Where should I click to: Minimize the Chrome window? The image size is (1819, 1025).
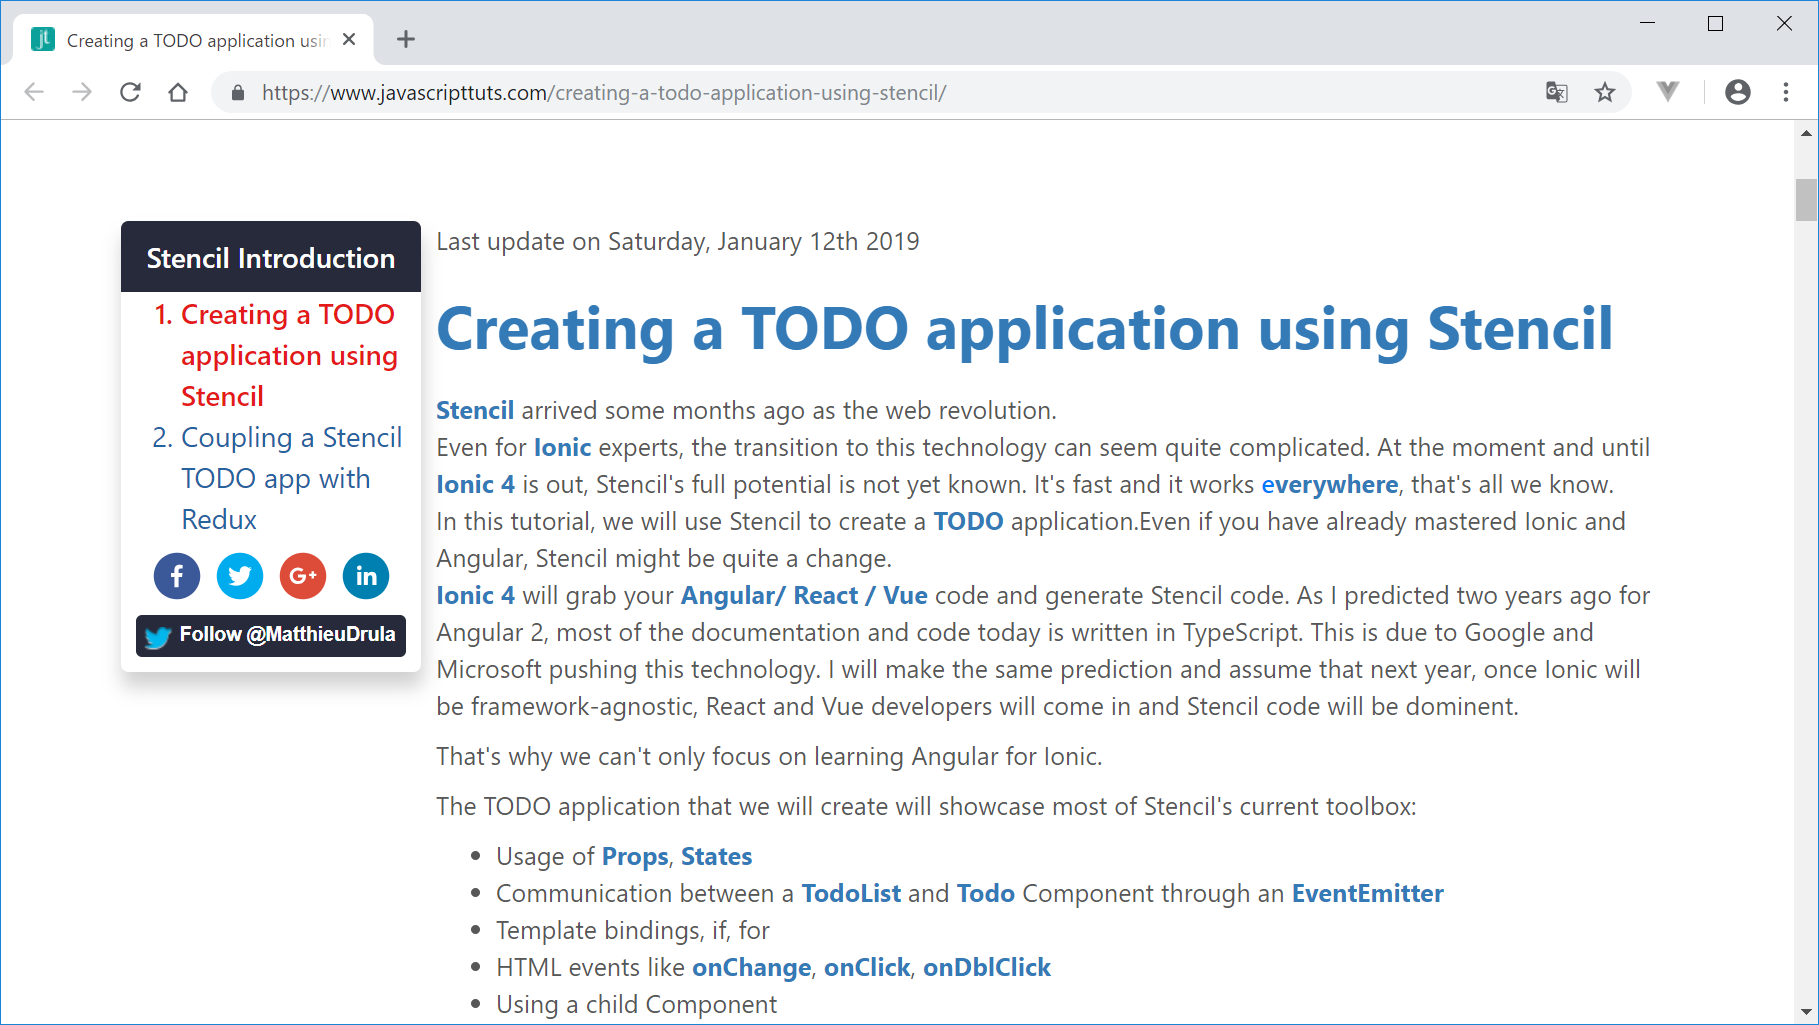[x=1648, y=23]
